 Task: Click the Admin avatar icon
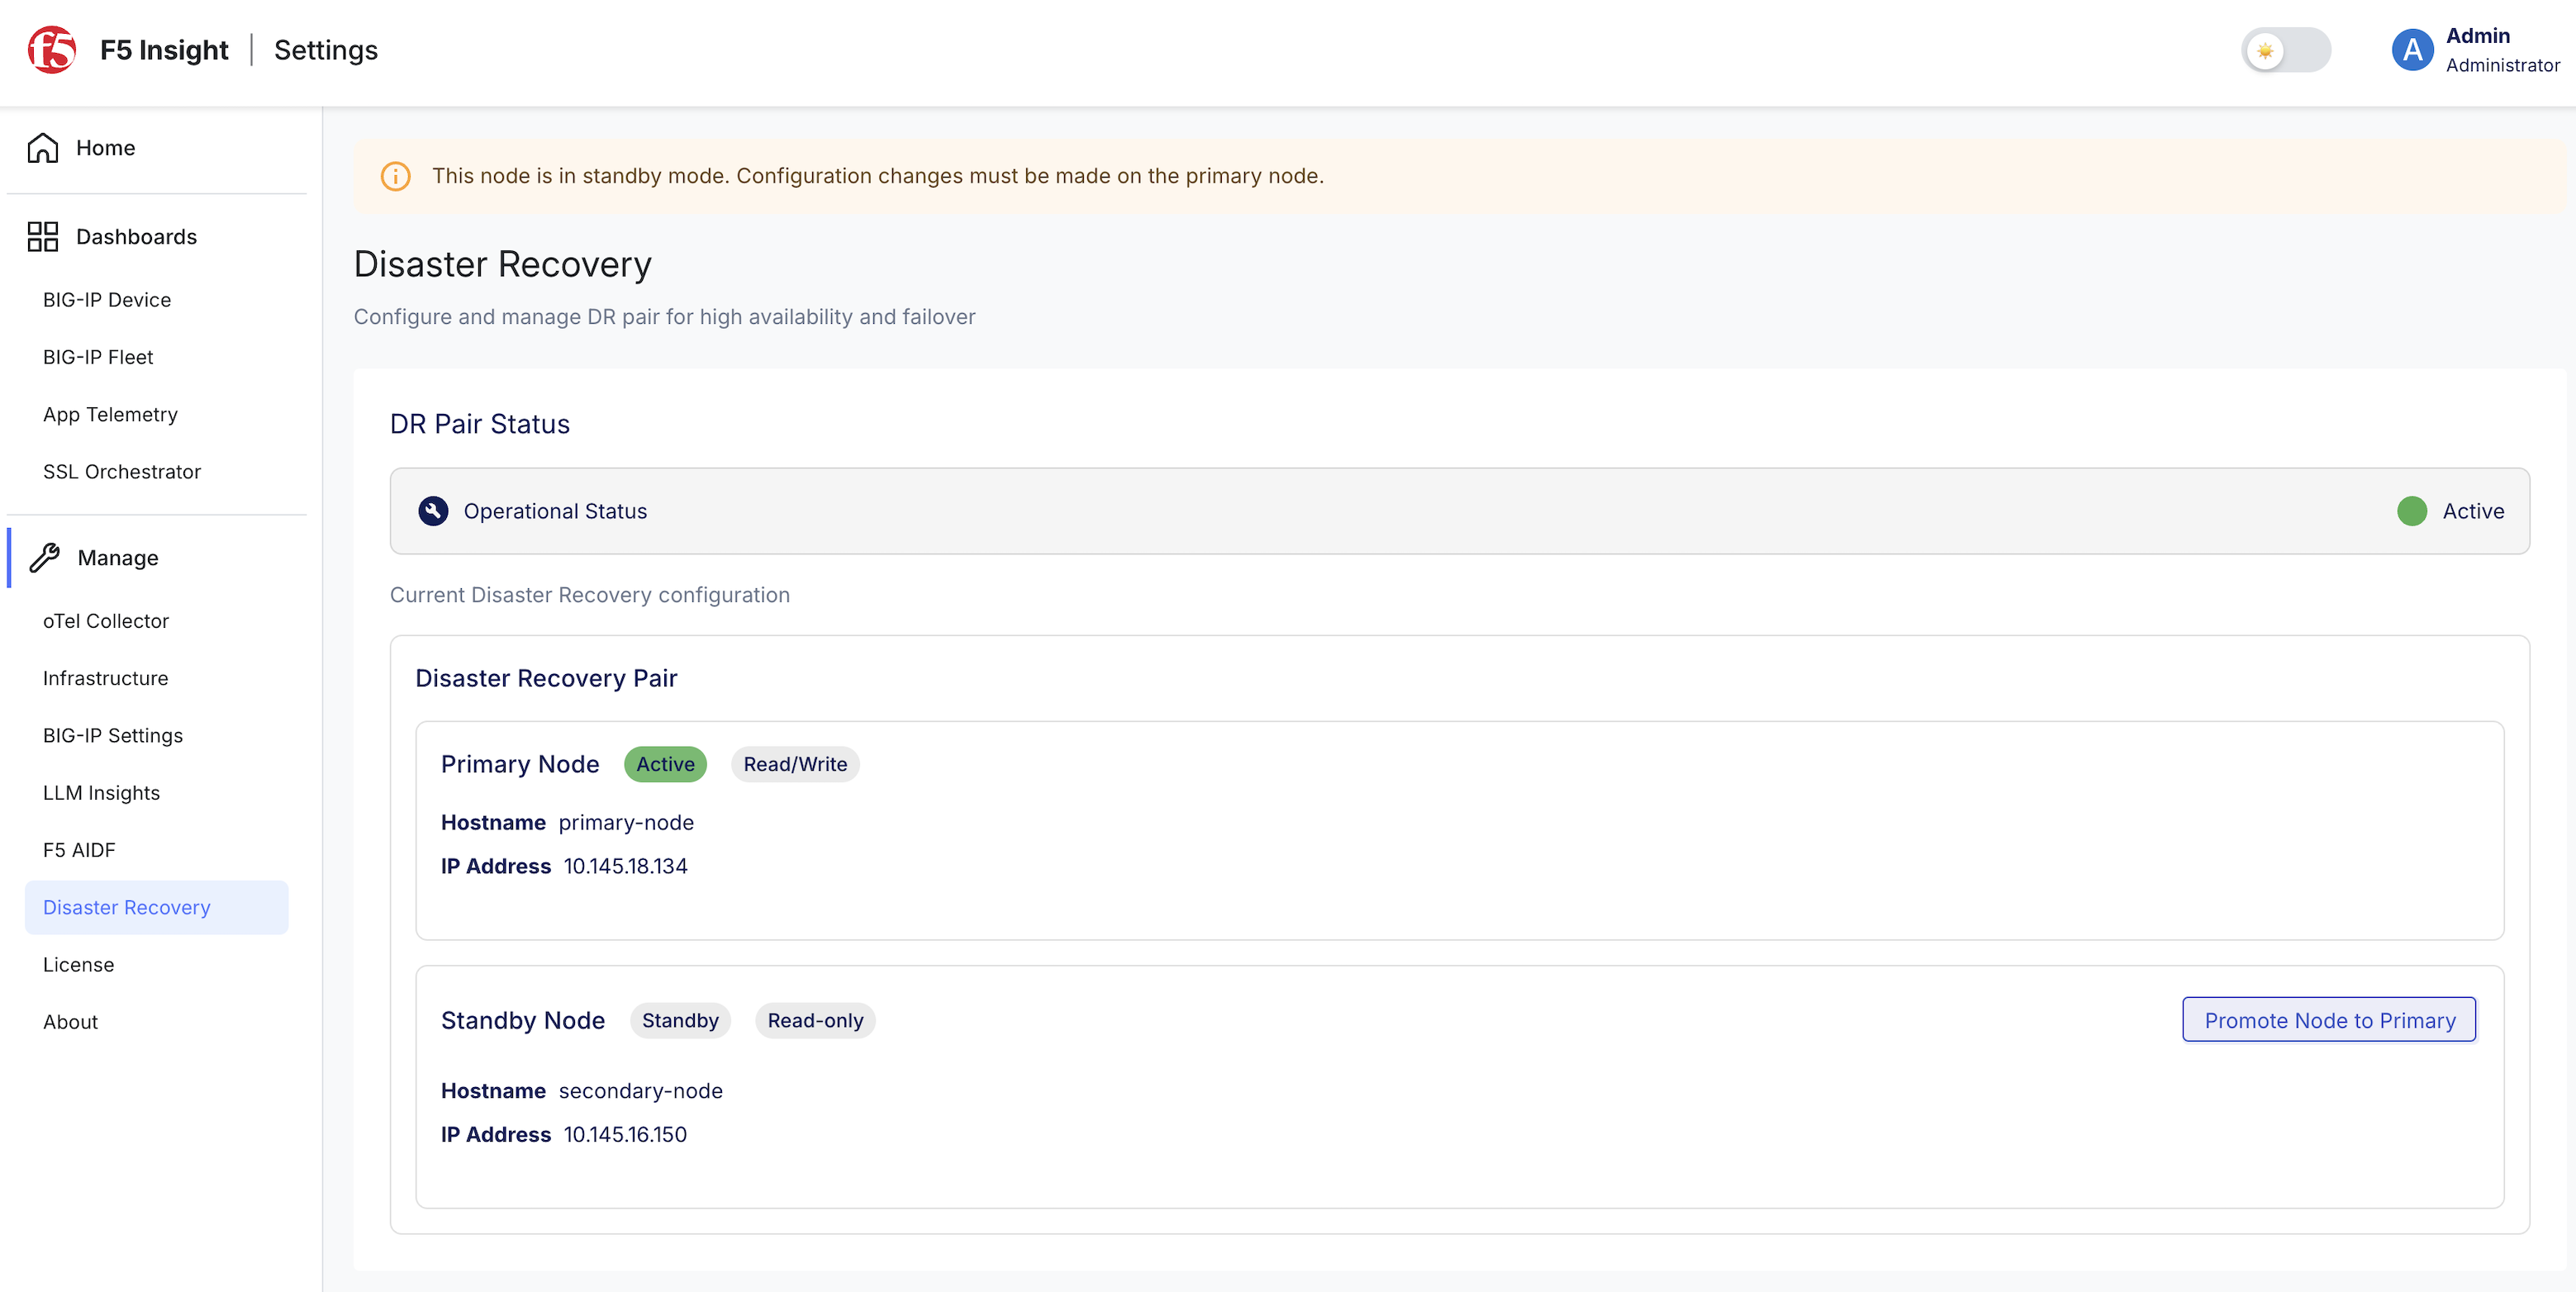tap(2412, 50)
